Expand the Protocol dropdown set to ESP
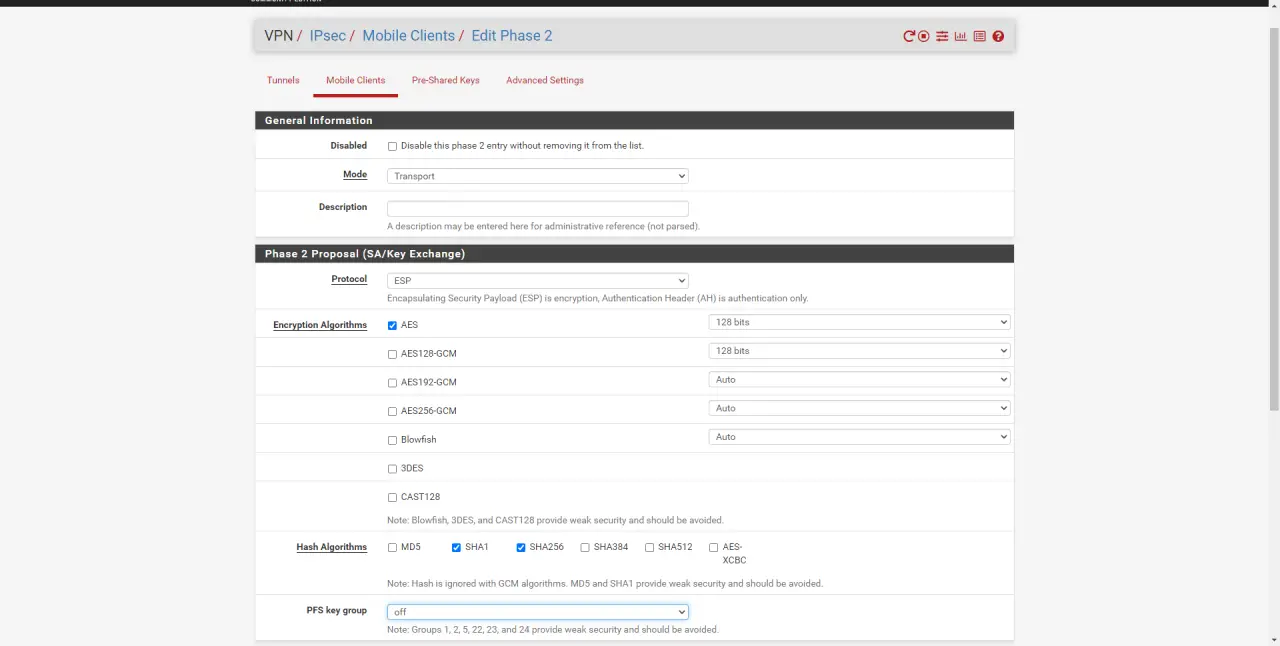The width and height of the screenshot is (1280, 646). pos(537,281)
